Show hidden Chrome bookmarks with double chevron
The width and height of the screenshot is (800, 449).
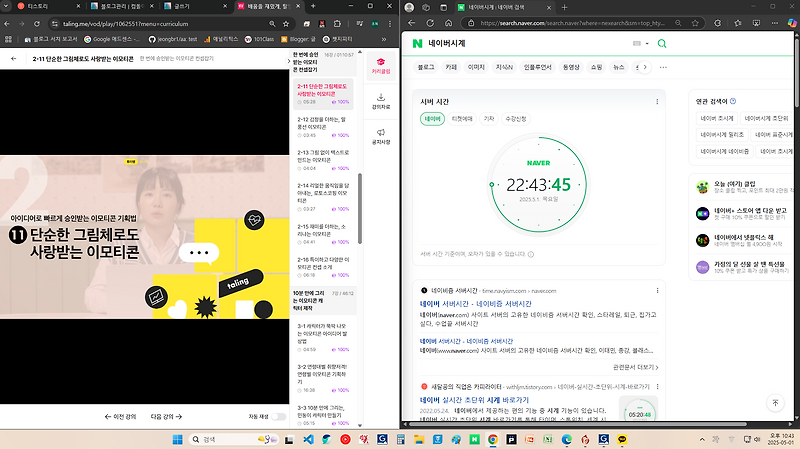[x=384, y=39]
